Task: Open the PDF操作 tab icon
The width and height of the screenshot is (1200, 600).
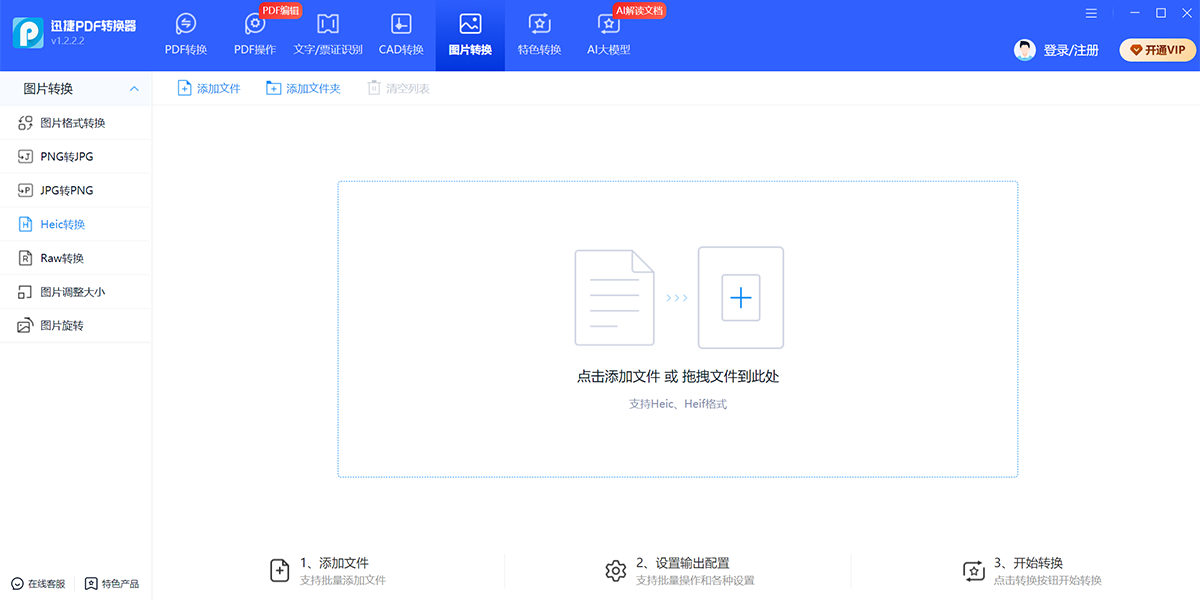Action: [x=254, y=24]
